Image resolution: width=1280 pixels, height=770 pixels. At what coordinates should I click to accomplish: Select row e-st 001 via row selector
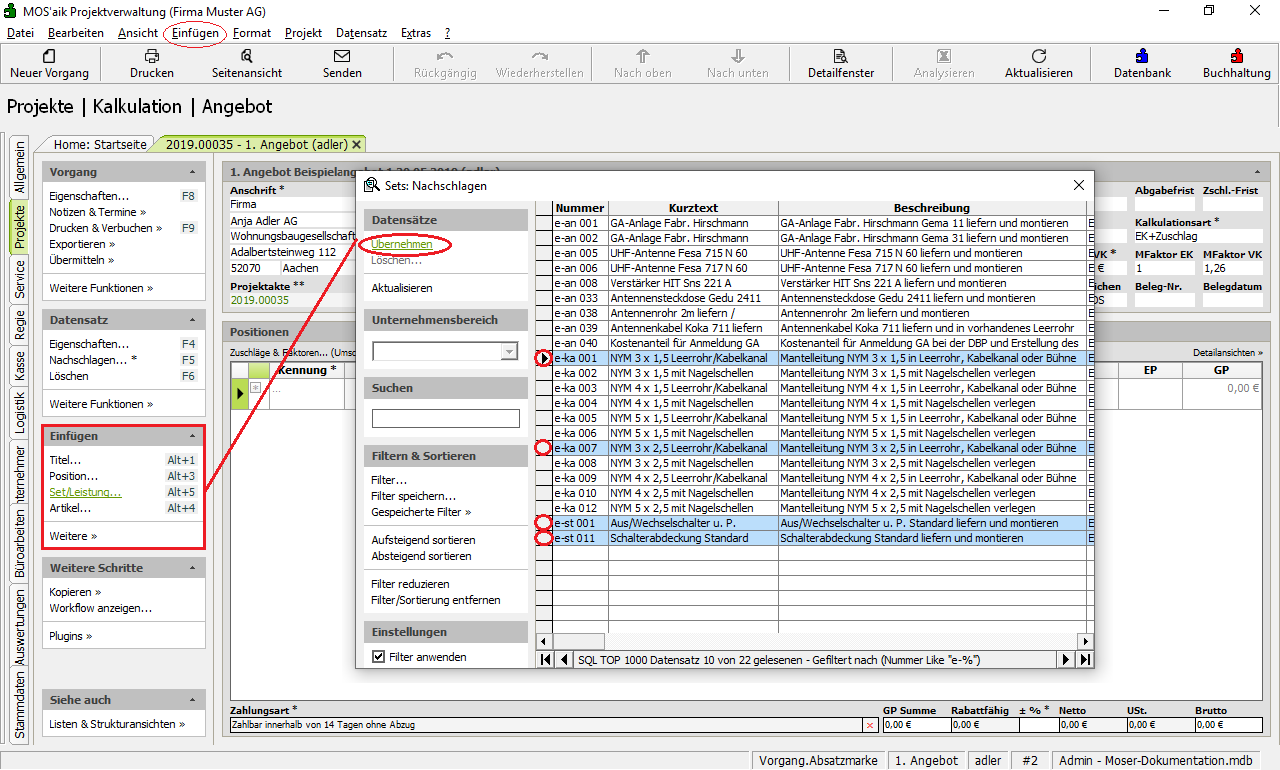544,523
